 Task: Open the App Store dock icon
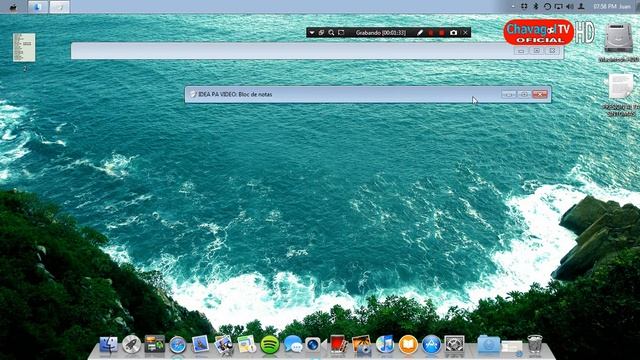[431, 345]
